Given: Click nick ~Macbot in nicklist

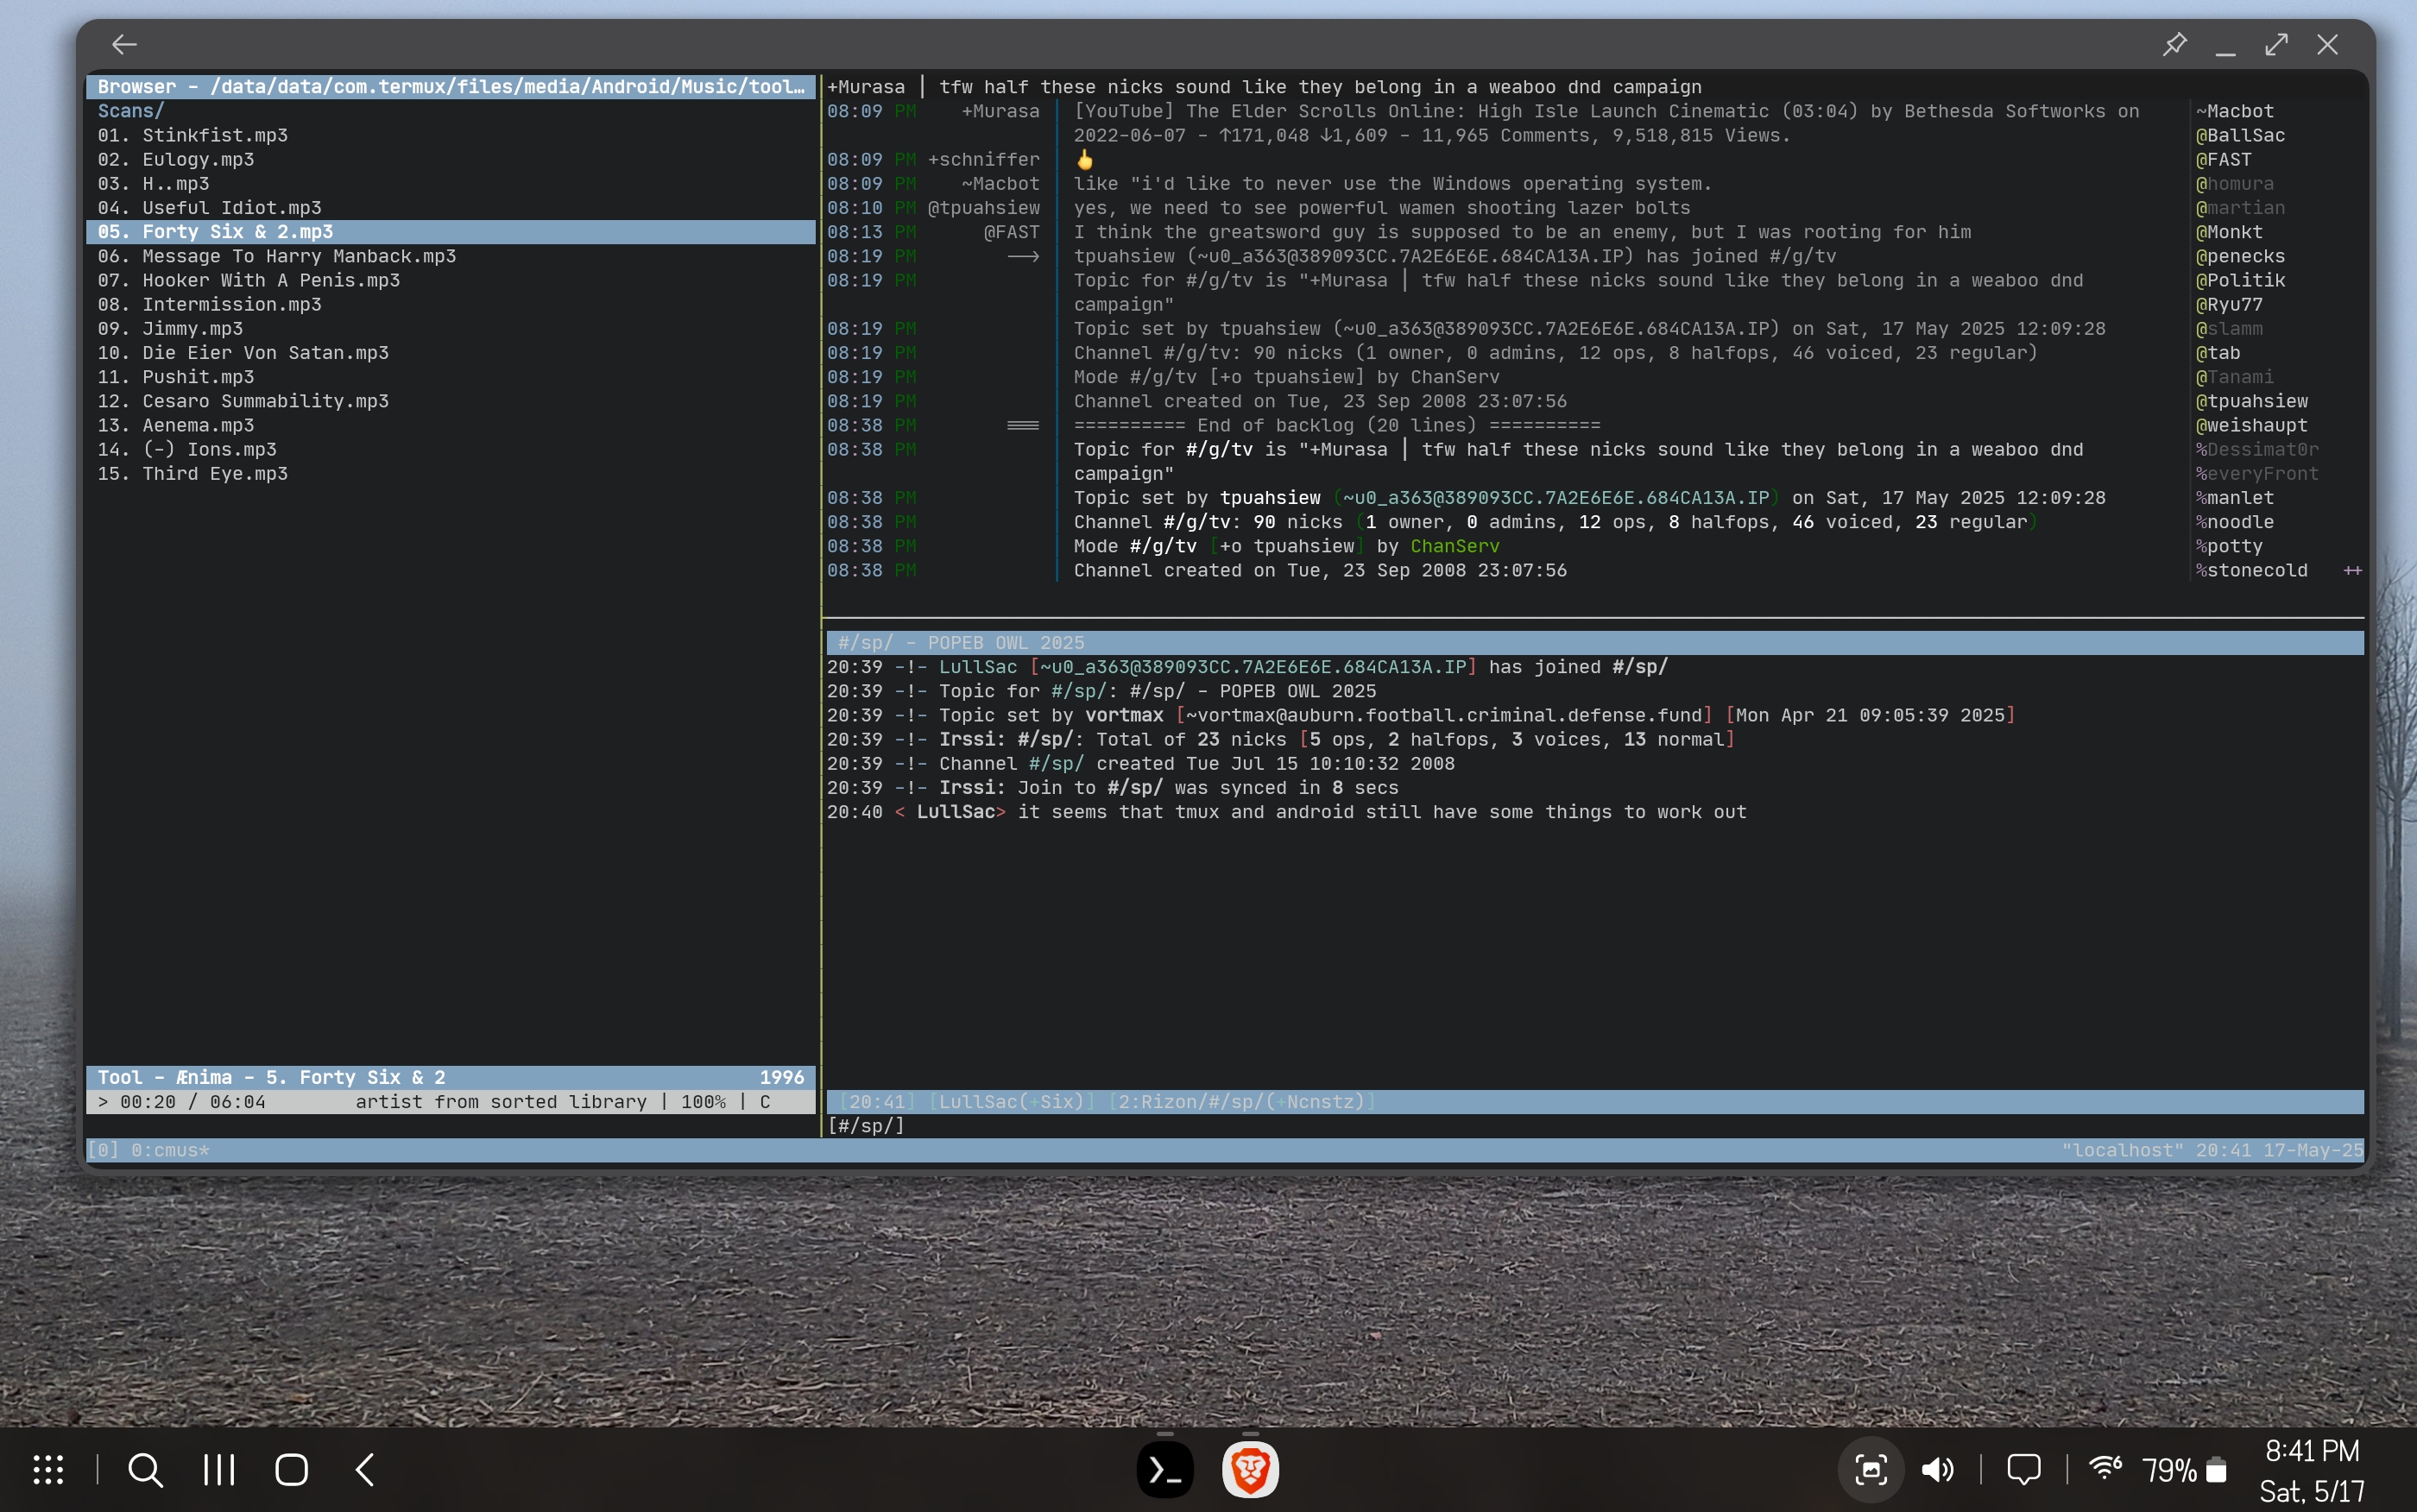Looking at the screenshot, I should tap(2234, 111).
